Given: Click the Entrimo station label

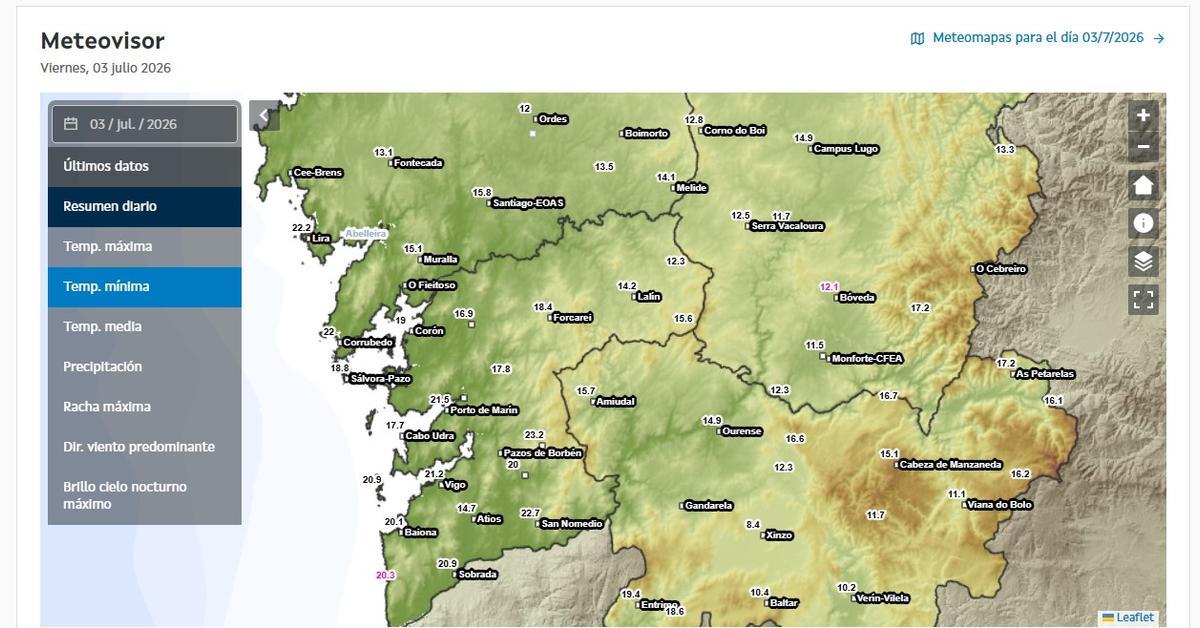Looking at the screenshot, I should click(660, 604).
